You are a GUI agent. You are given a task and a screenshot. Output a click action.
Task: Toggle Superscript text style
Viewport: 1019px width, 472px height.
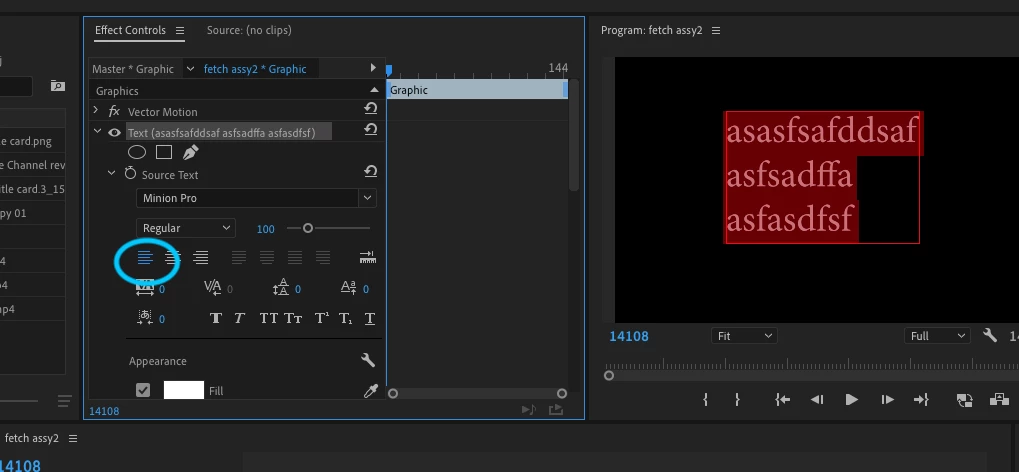[x=322, y=318]
